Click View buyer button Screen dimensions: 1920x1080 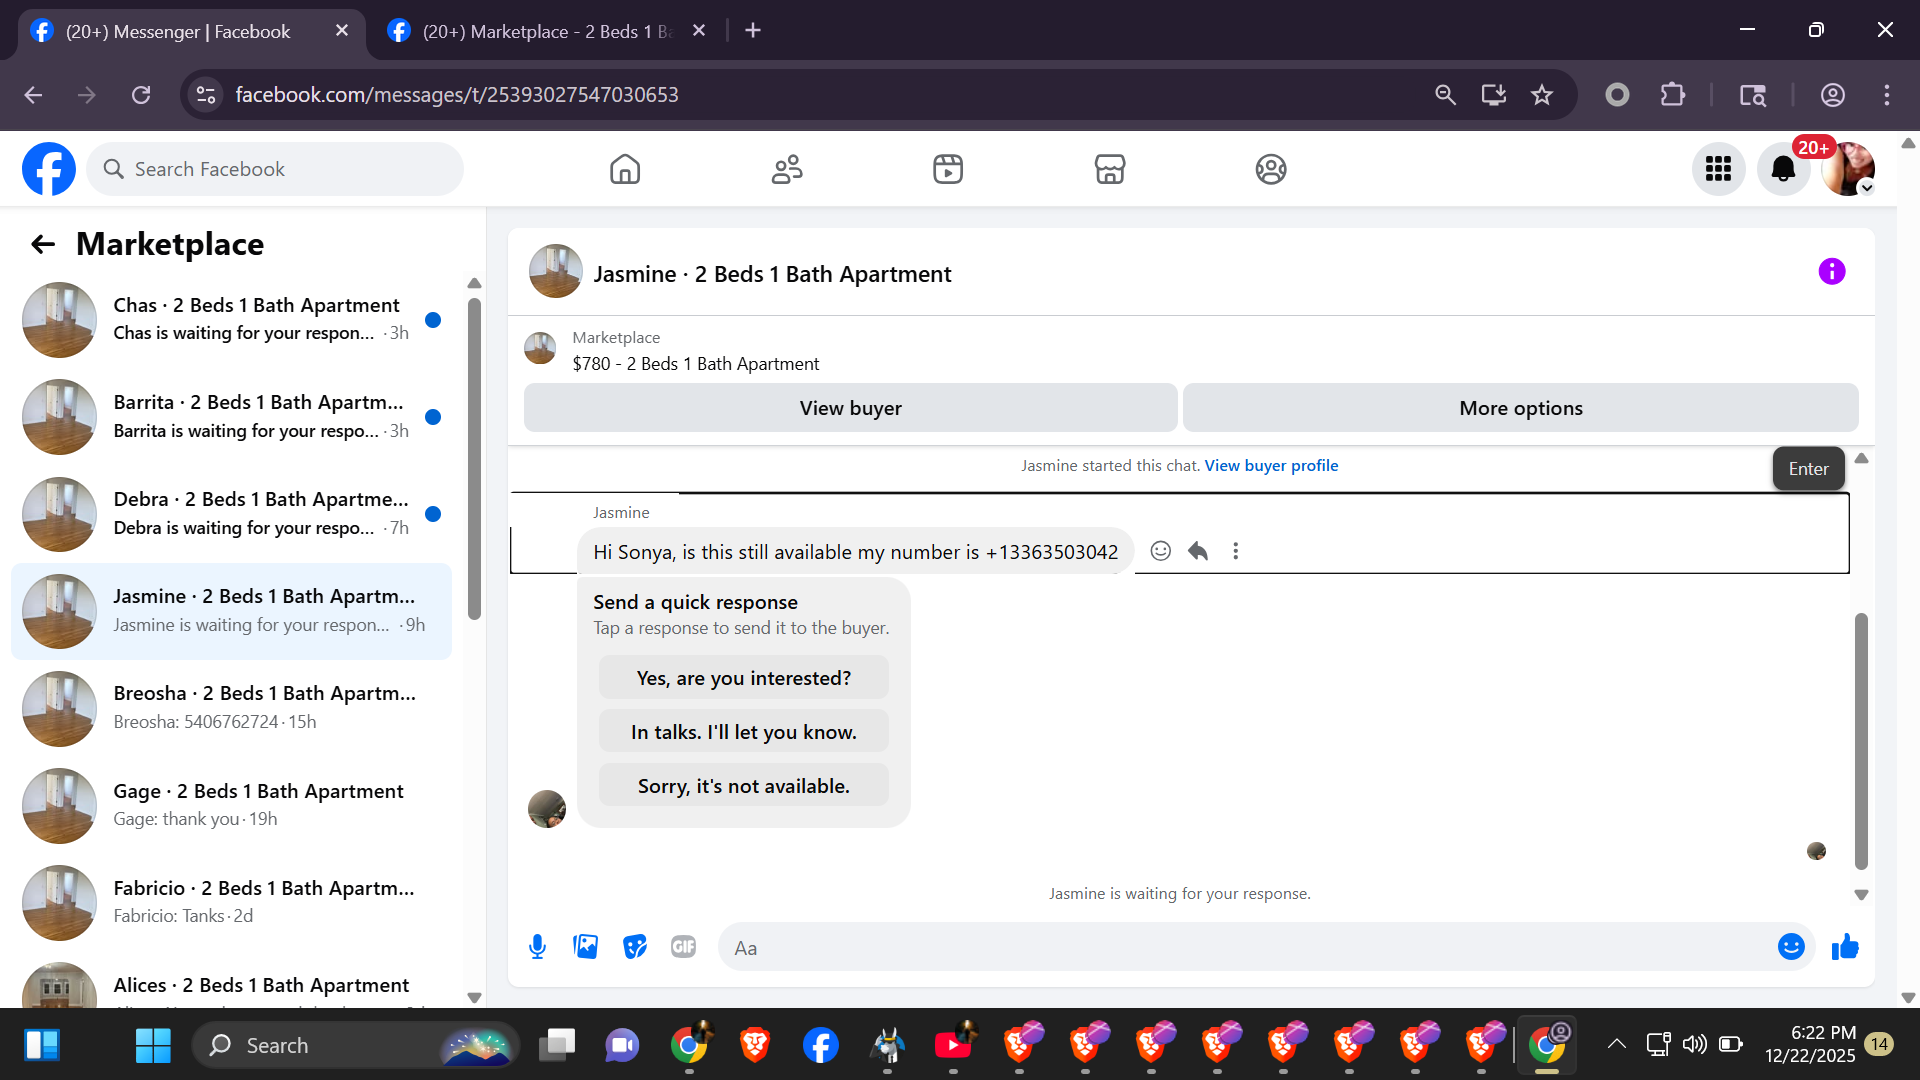click(x=850, y=408)
